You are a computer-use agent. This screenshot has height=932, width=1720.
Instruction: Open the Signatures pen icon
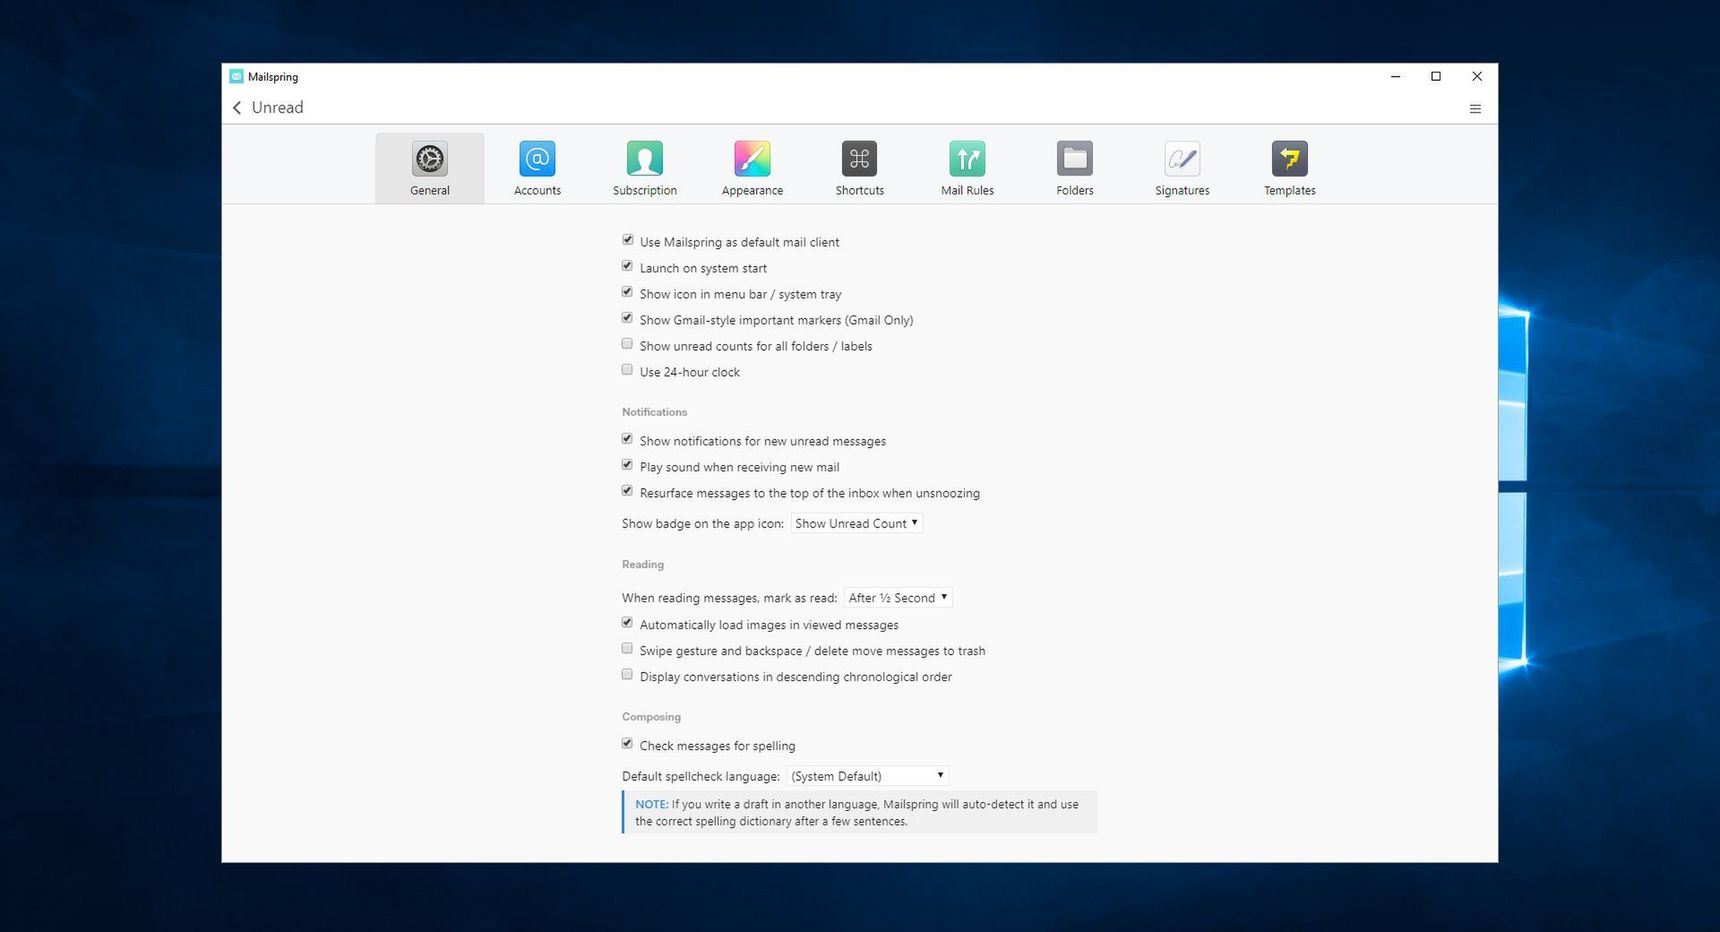(1182, 158)
